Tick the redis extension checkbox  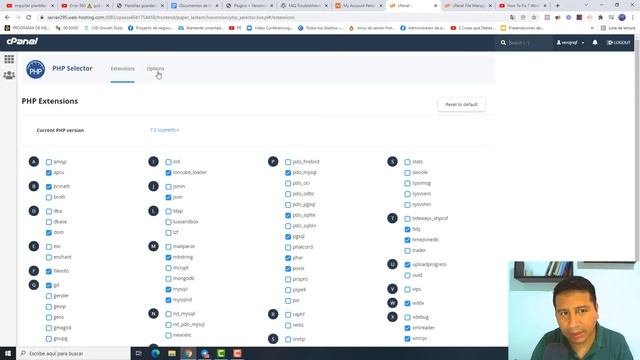coord(288,325)
